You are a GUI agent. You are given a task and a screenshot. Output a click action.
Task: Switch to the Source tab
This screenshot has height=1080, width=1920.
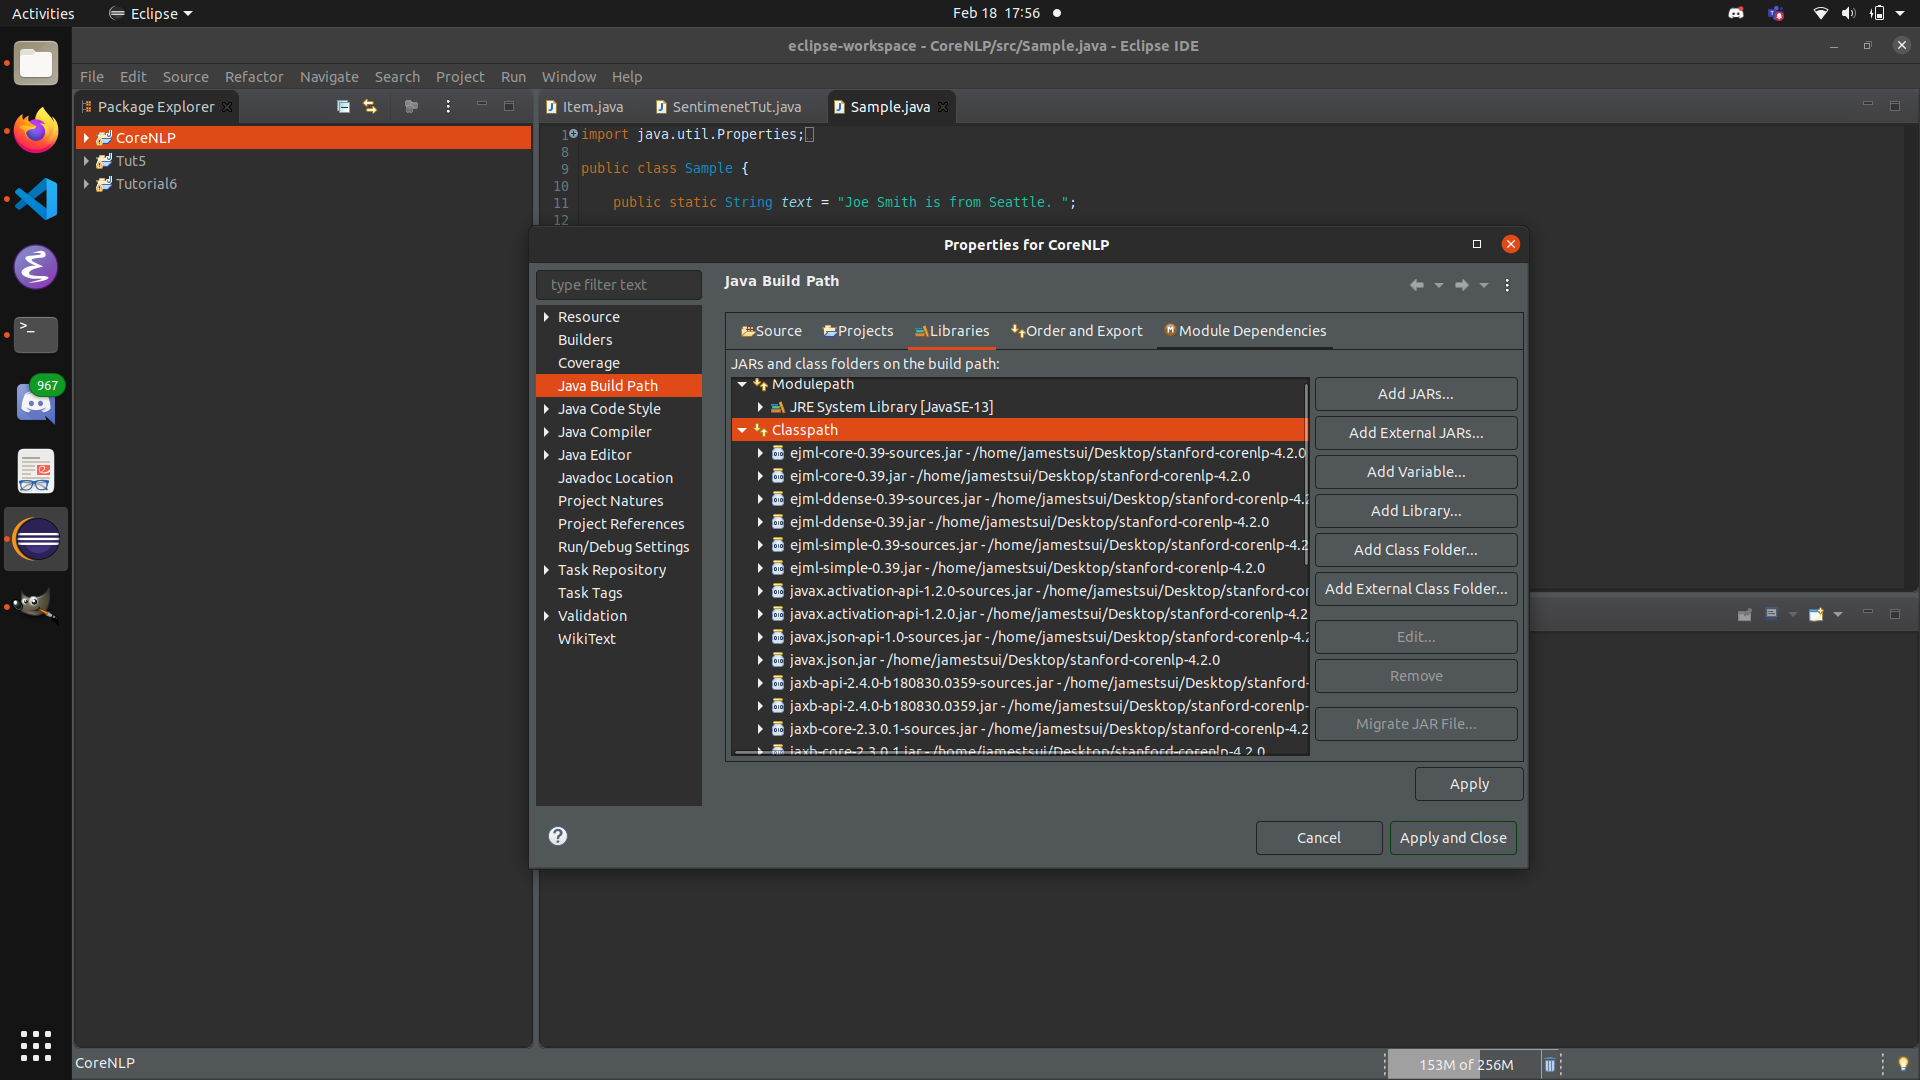click(x=771, y=331)
